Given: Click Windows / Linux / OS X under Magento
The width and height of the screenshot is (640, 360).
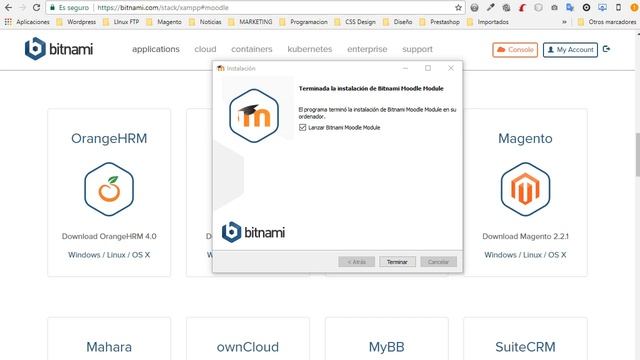Looking at the screenshot, I should point(525,255).
